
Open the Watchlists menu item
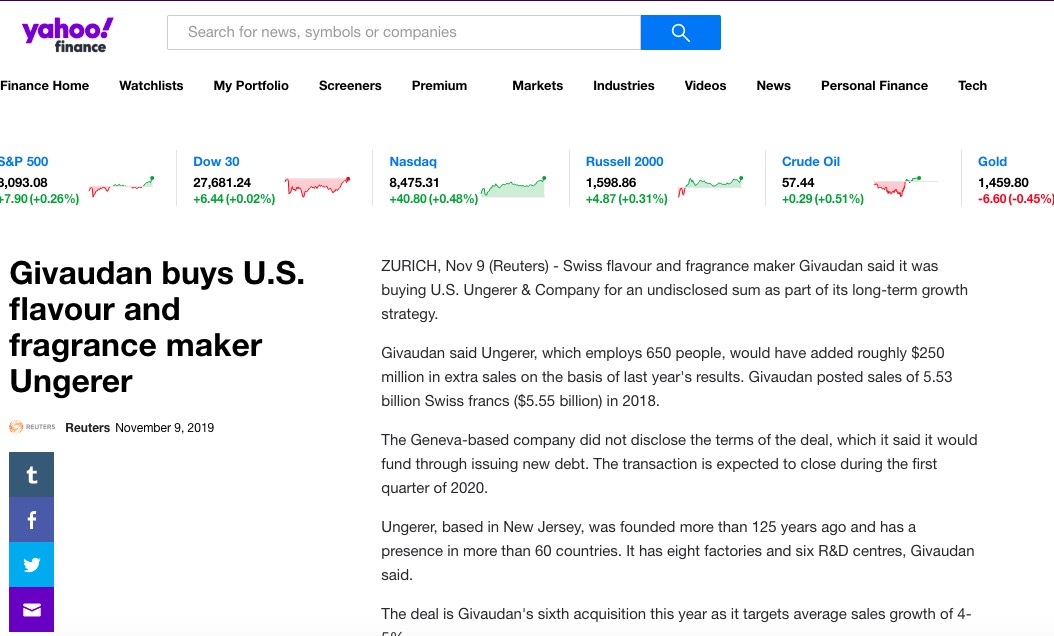[151, 86]
